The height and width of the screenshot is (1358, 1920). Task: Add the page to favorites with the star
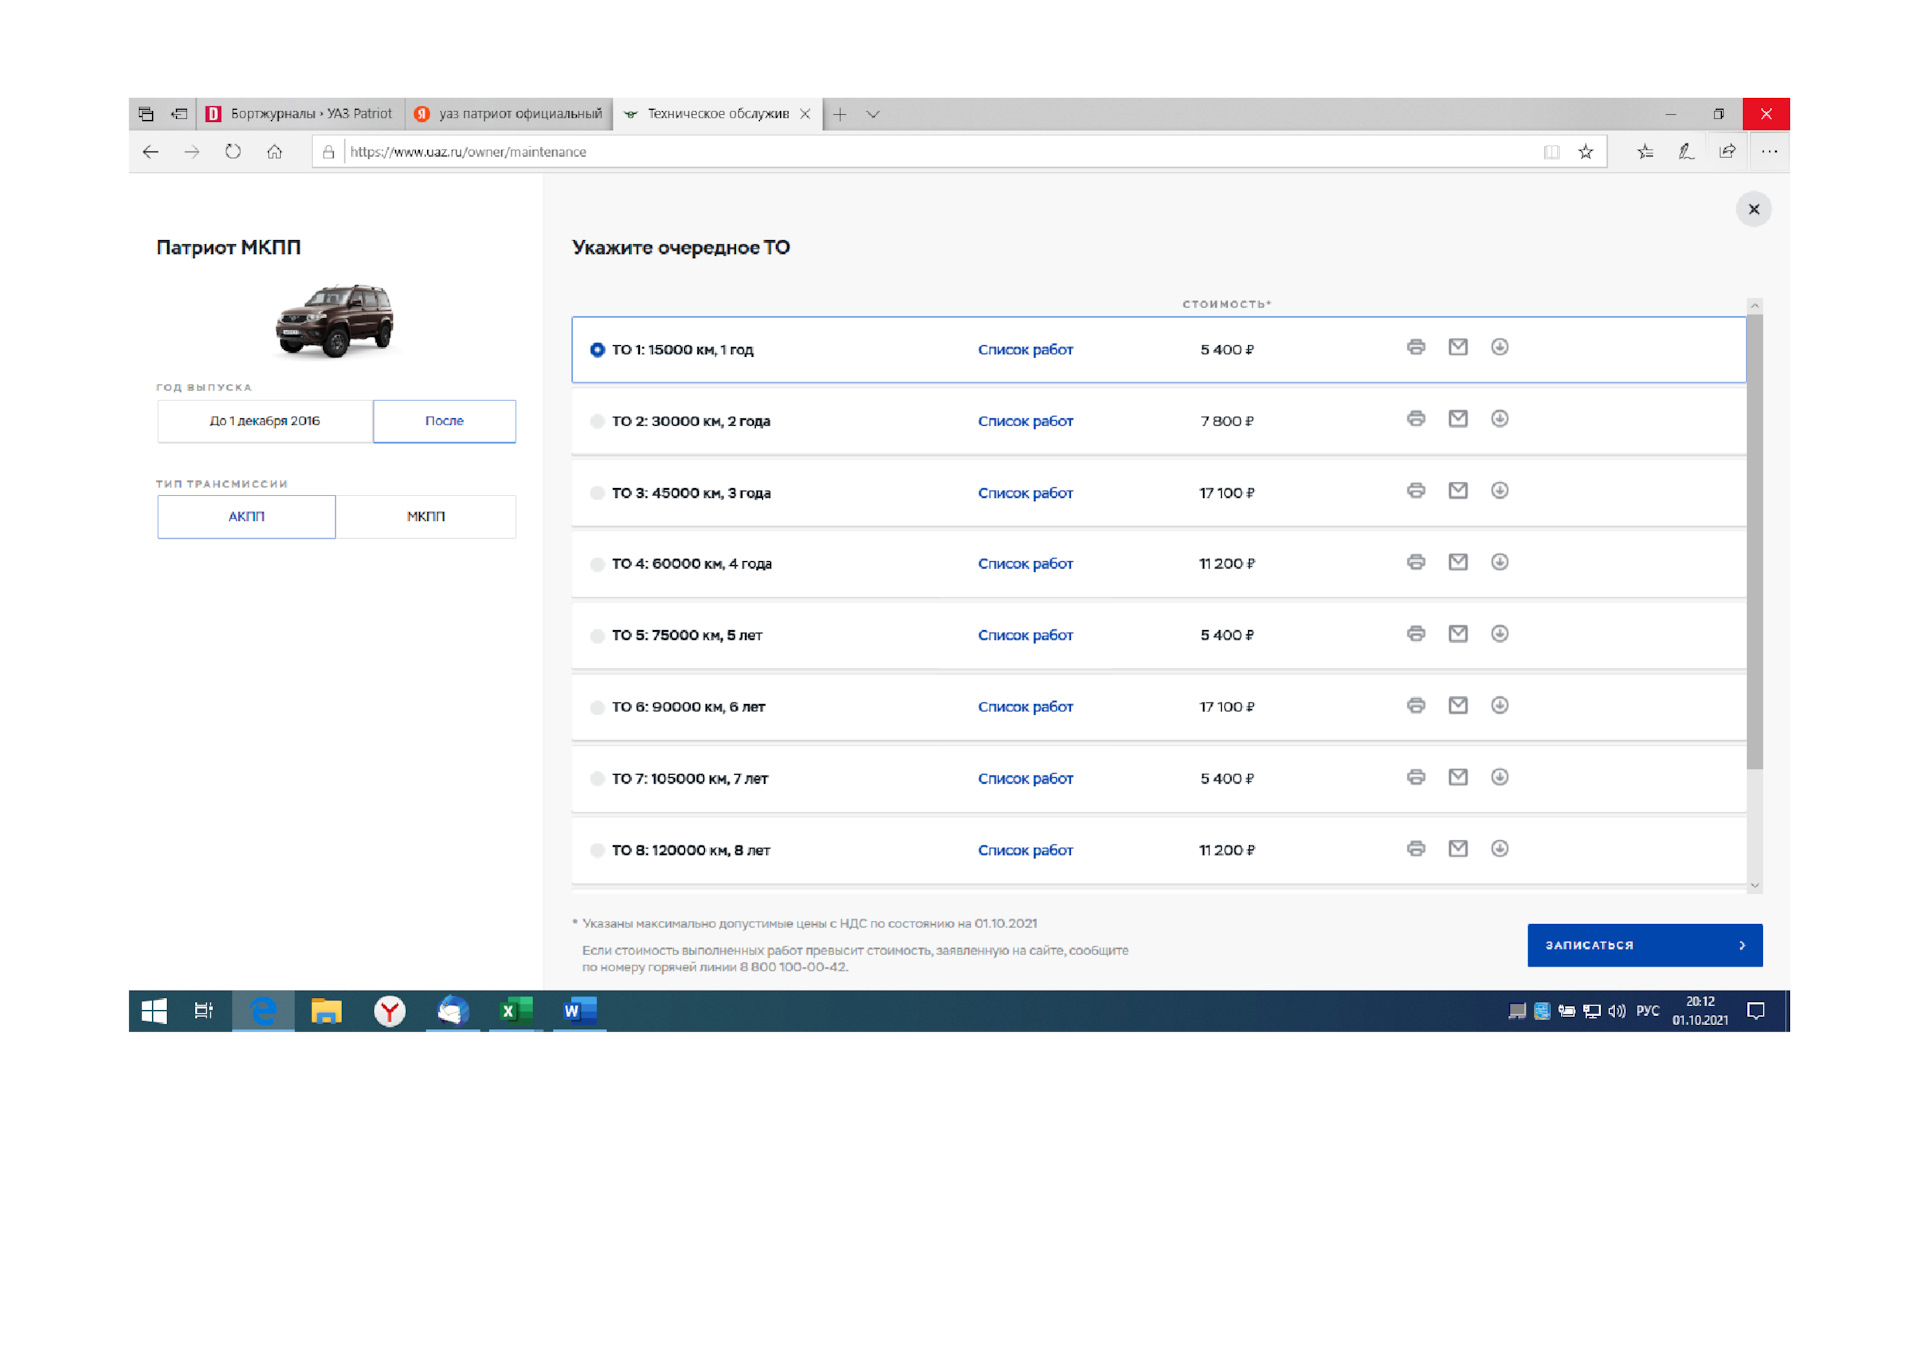coord(1586,152)
